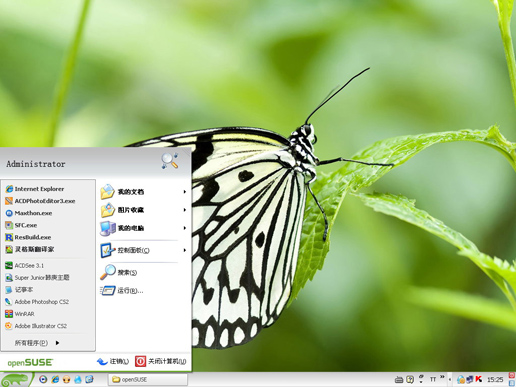
Task: Open Internet Explorer quick launch icon
Action: click(x=55, y=379)
